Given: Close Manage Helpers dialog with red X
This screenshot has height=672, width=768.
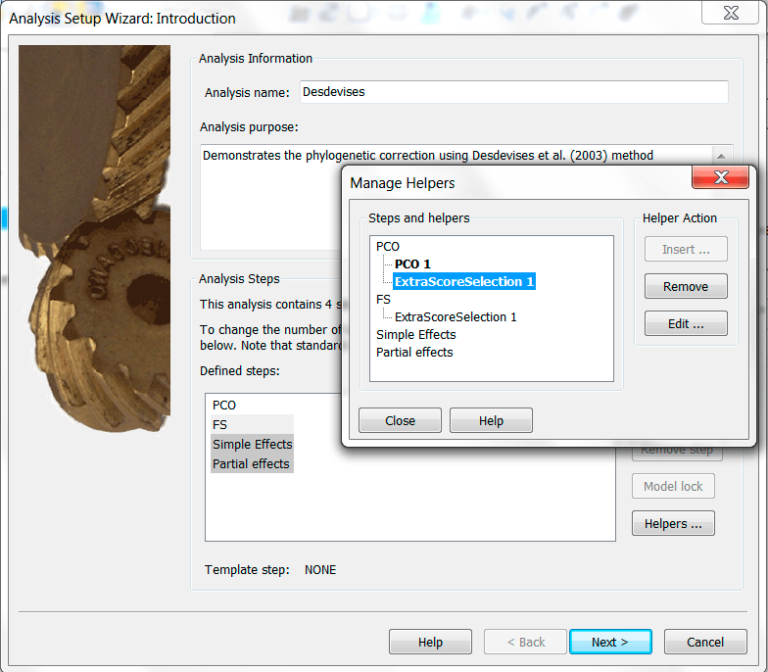Looking at the screenshot, I should 720,179.
